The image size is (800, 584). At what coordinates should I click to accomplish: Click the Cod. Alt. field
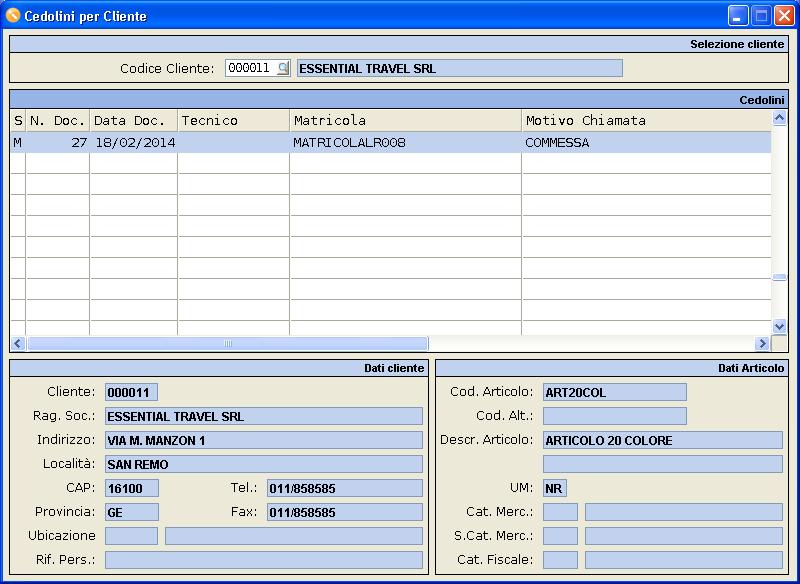615,416
